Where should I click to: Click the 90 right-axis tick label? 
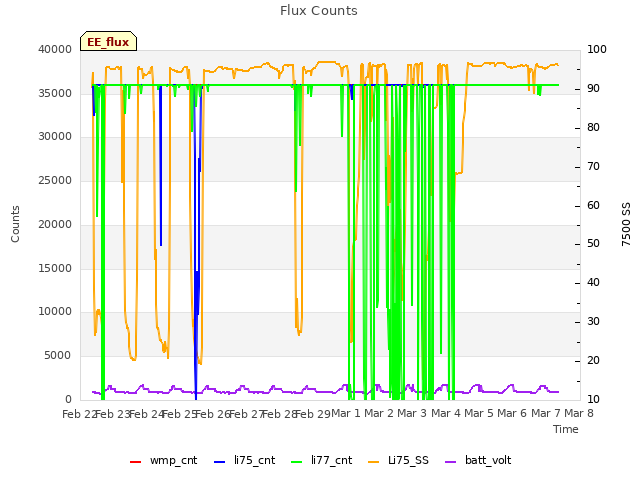pyautogui.click(x=593, y=89)
